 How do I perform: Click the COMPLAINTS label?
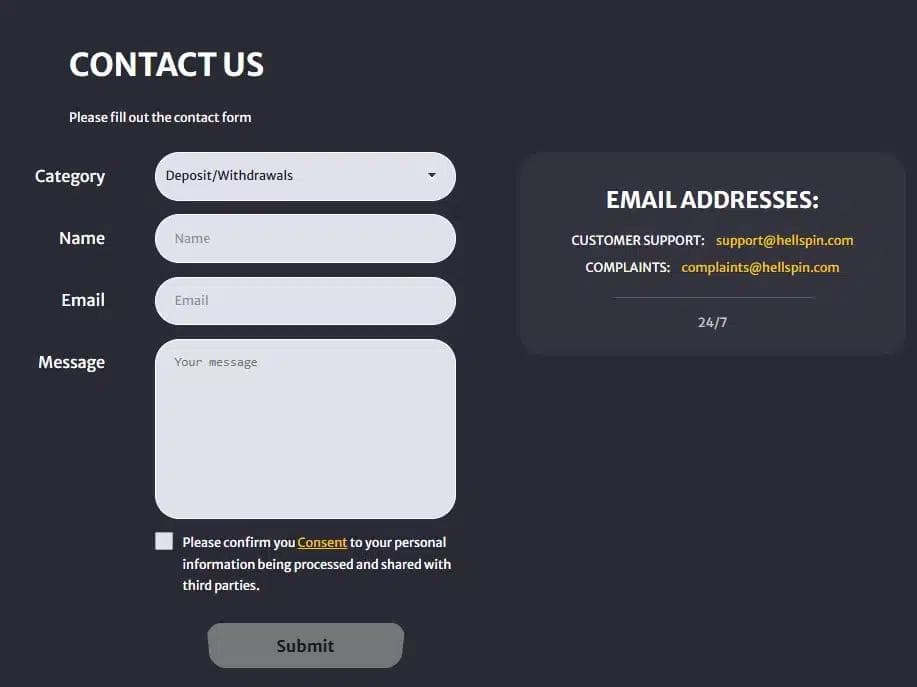click(x=627, y=267)
